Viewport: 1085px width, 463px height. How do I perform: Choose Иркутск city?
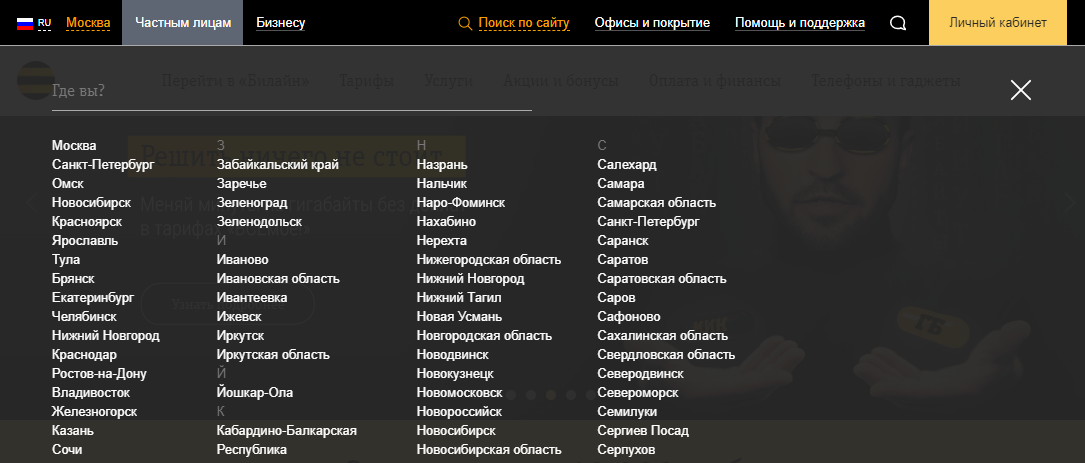[x=240, y=336]
